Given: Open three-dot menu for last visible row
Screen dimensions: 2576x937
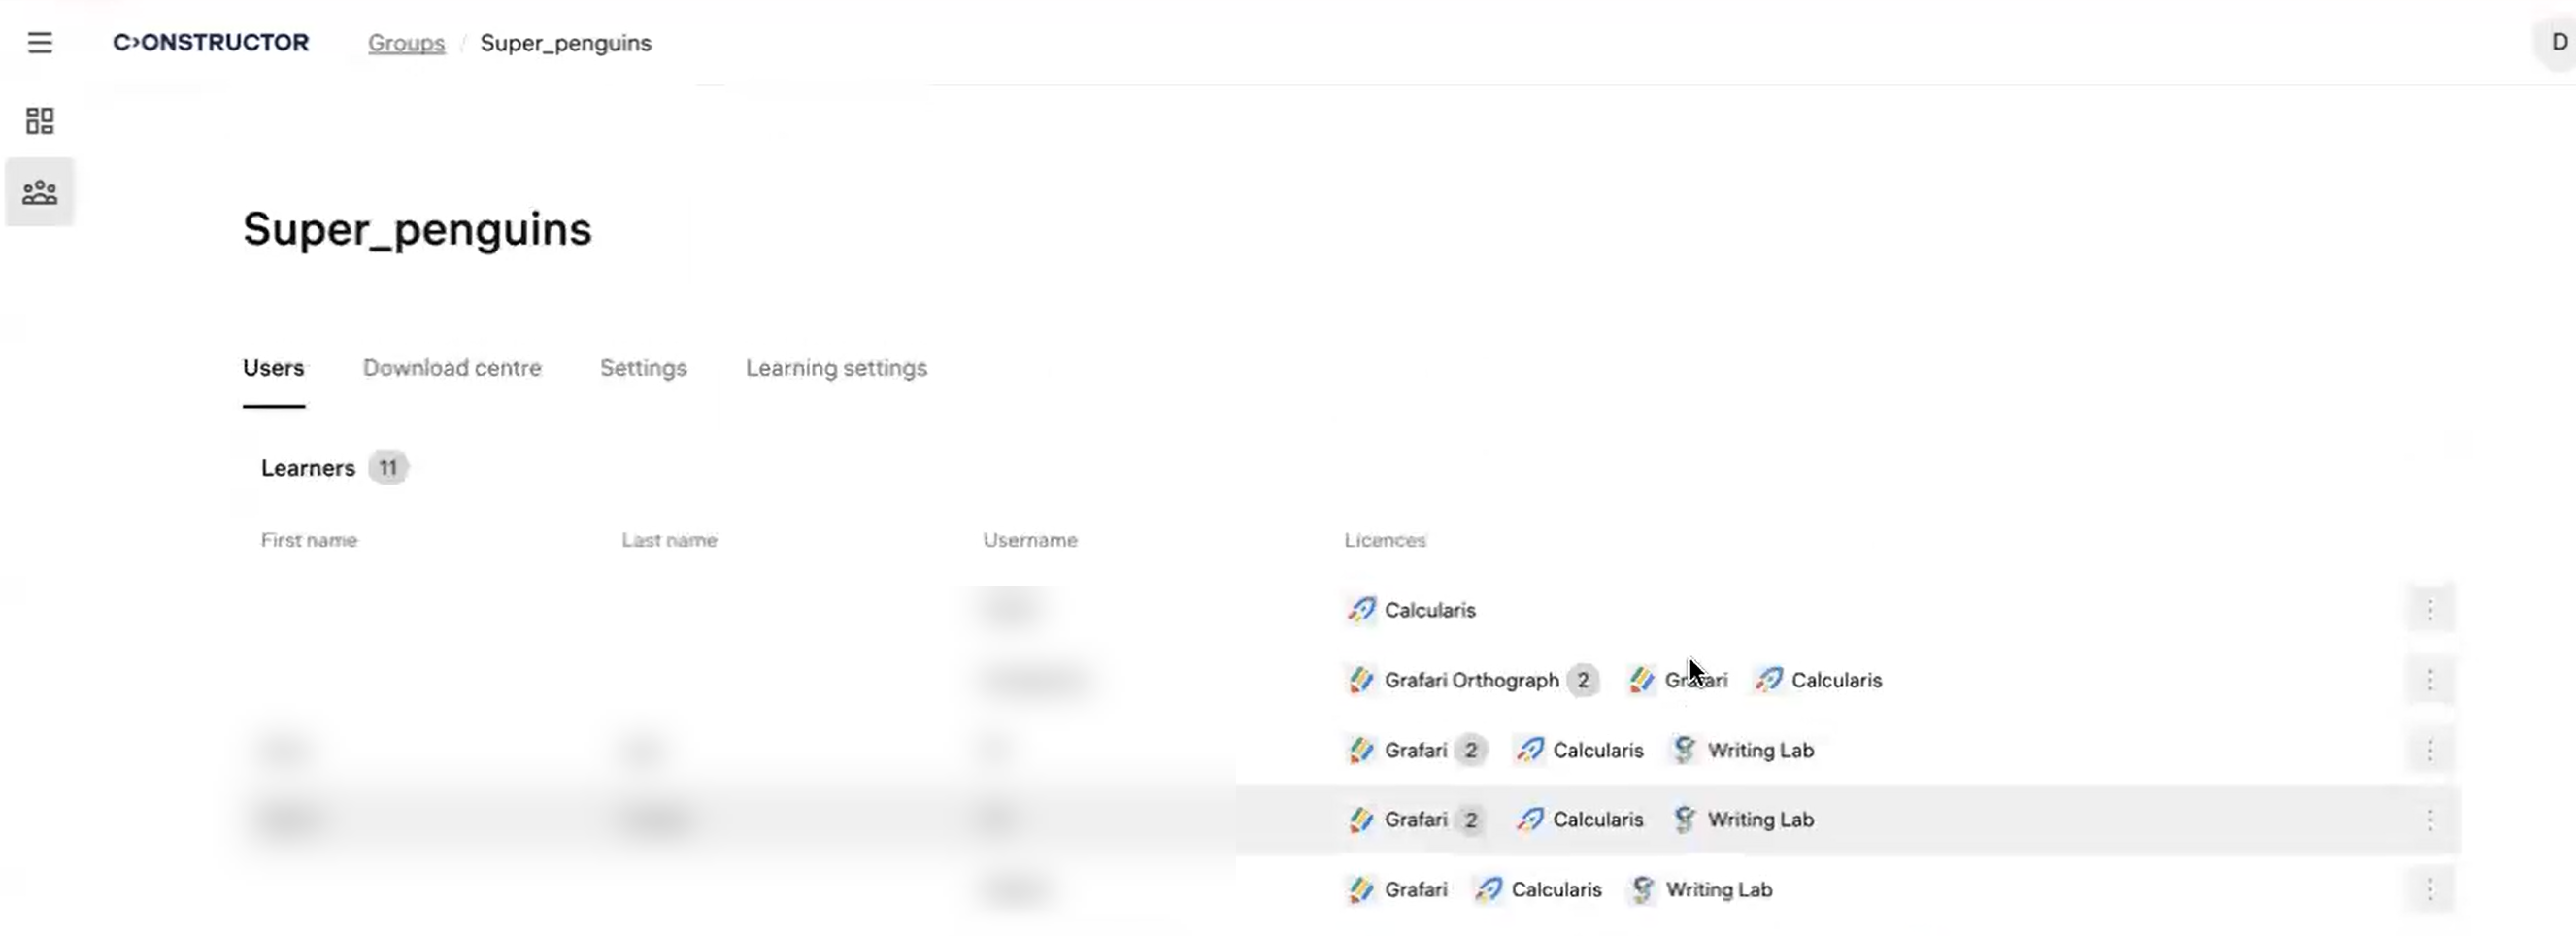Looking at the screenshot, I should click(x=2430, y=890).
